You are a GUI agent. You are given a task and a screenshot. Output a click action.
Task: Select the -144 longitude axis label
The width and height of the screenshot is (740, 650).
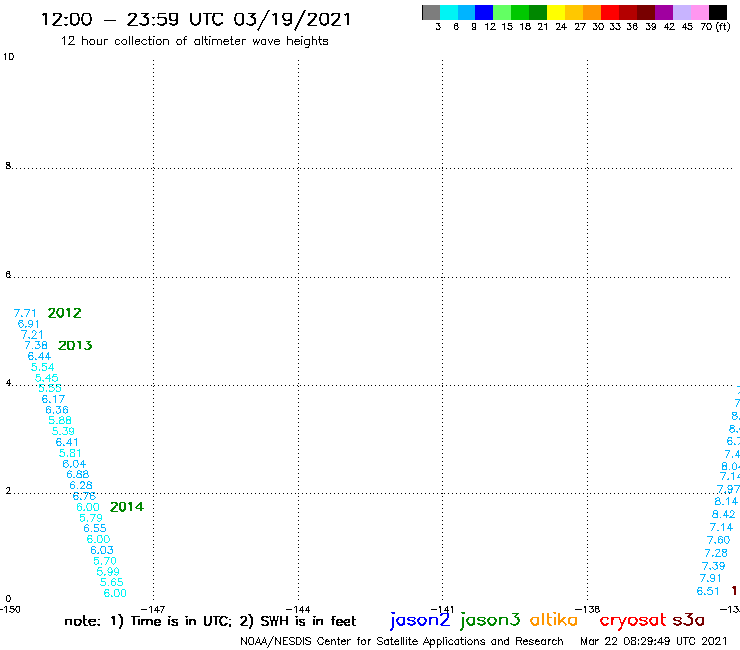(x=298, y=610)
